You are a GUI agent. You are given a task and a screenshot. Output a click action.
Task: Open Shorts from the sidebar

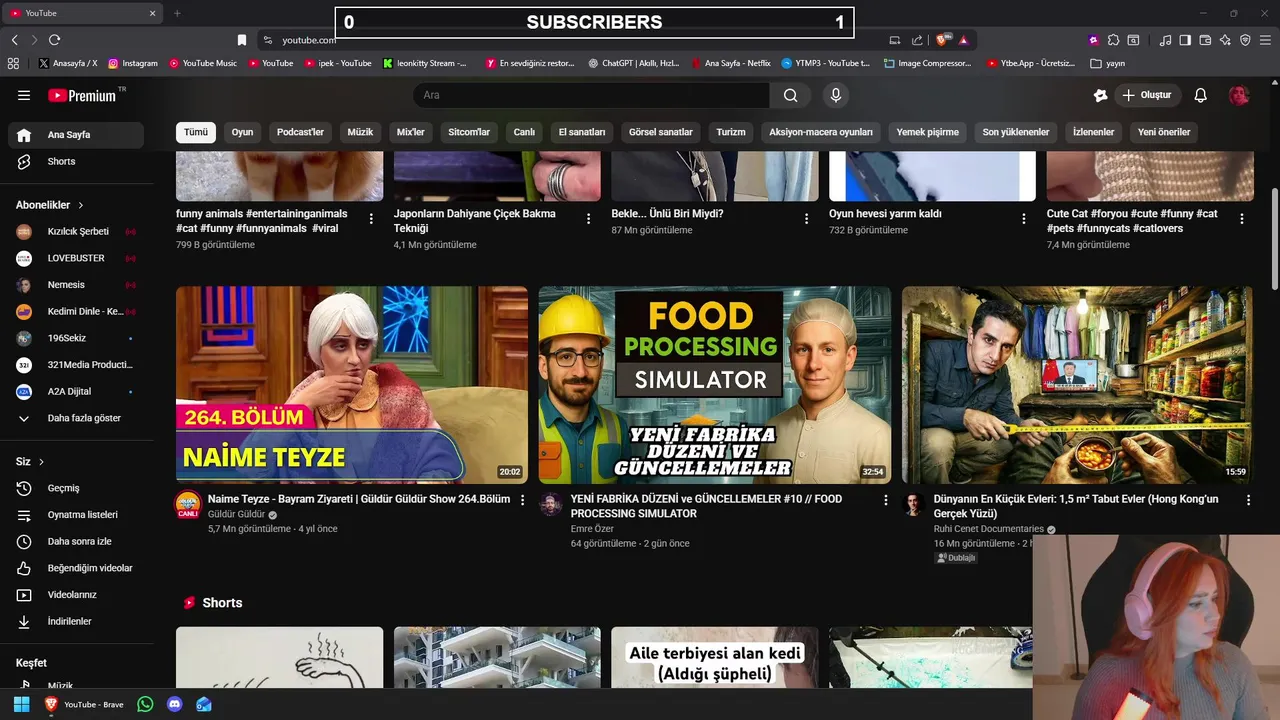[76, 161]
